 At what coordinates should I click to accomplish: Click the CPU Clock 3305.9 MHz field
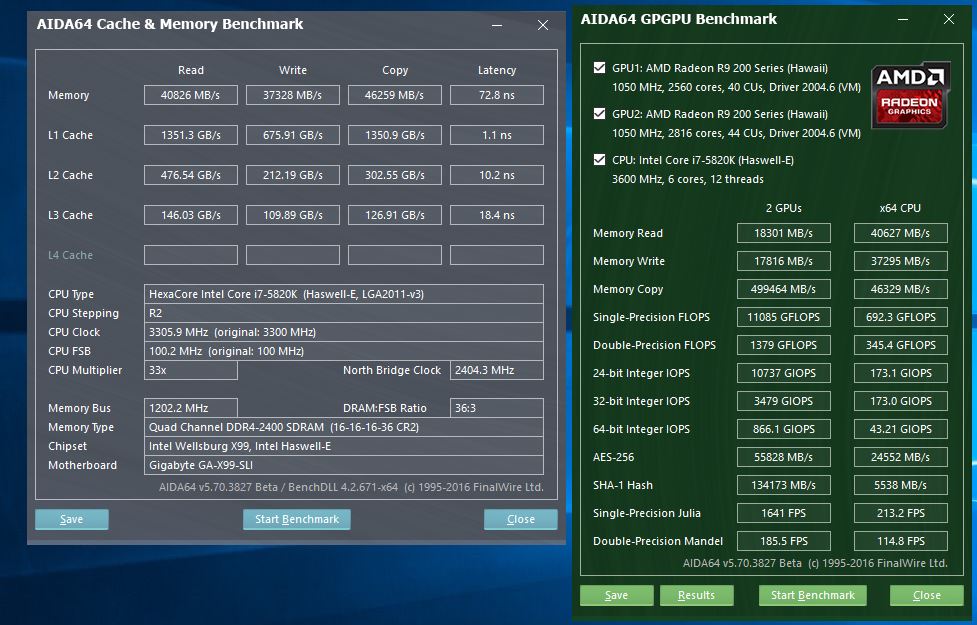[x=343, y=332]
